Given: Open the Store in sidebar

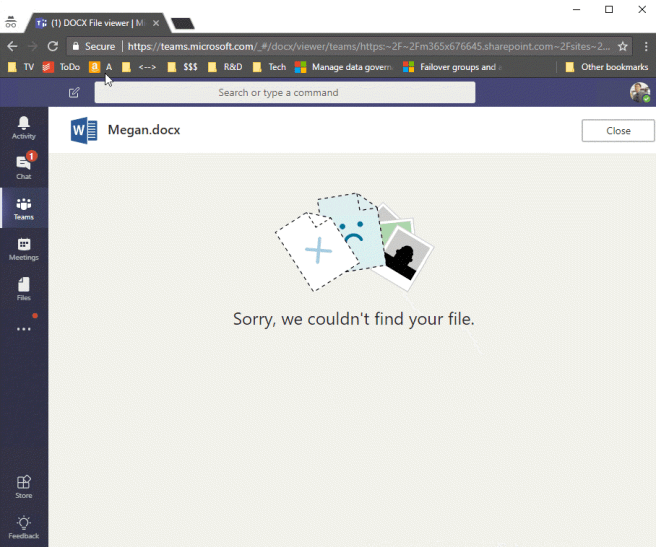Looking at the screenshot, I should 24,487.
